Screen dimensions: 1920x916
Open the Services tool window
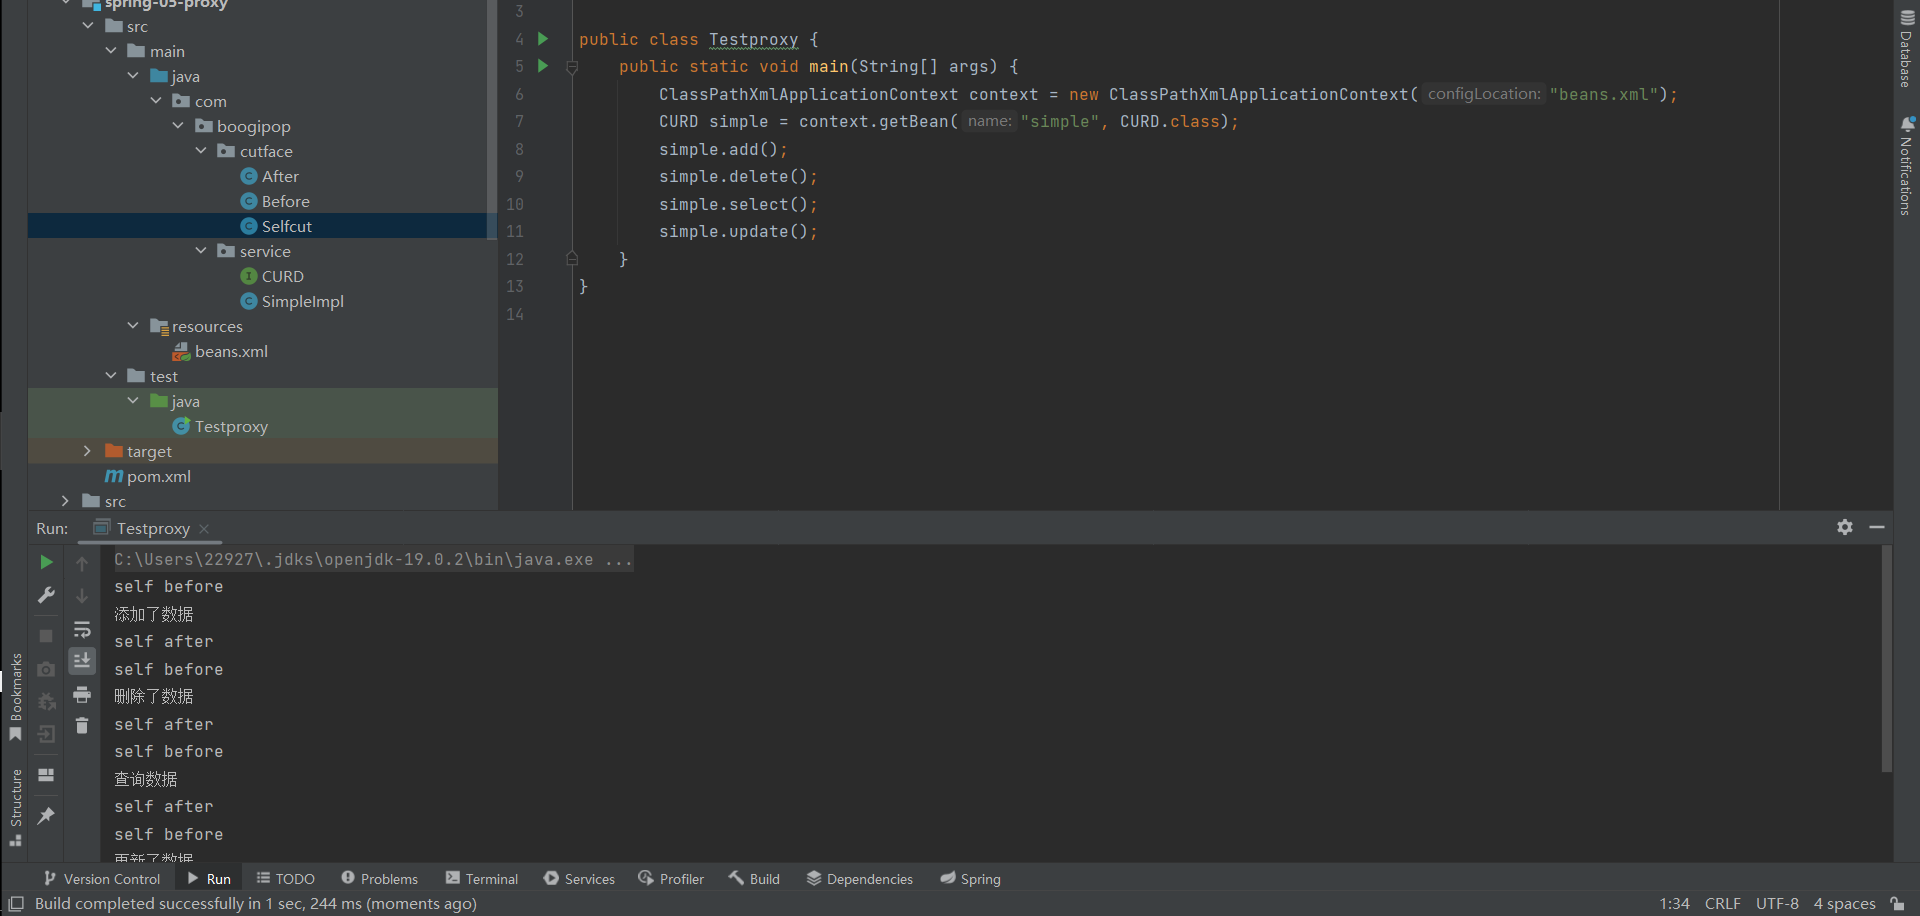coord(580,879)
